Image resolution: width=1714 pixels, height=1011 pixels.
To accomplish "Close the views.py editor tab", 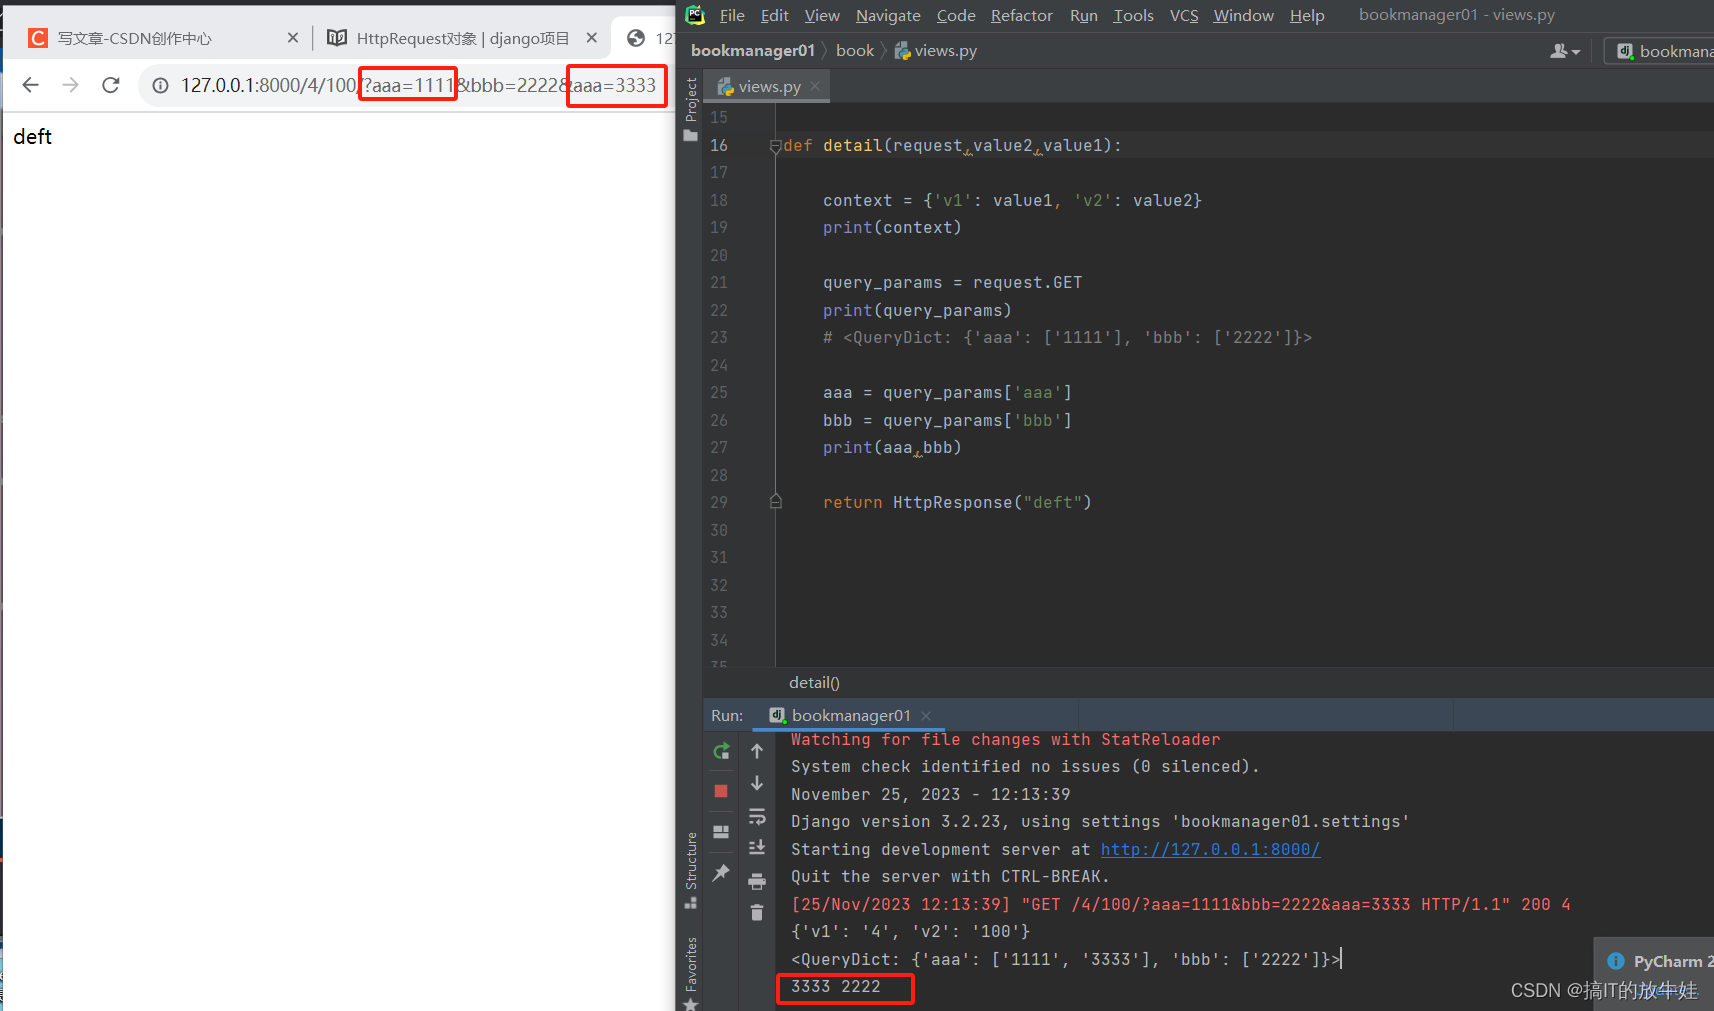I will coord(815,86).
